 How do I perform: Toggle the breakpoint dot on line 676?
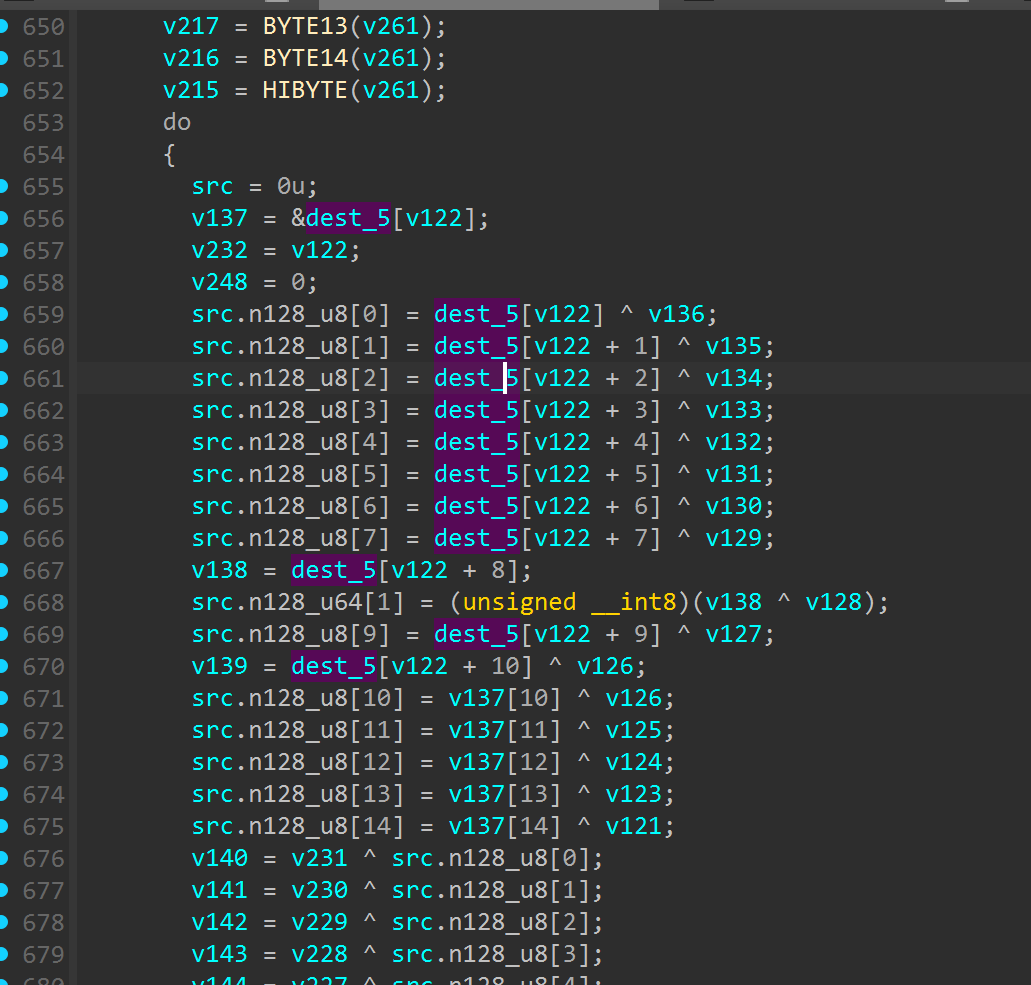(x=3, y=858)
